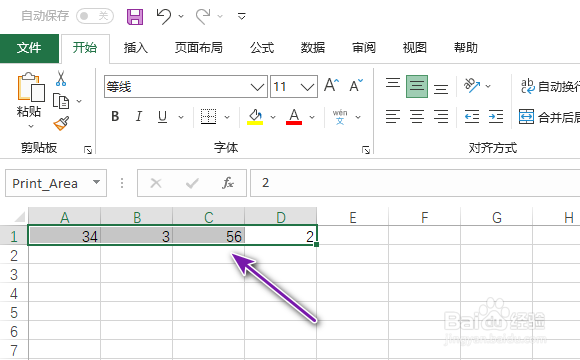Open the text orientation dropdown
Viewport: 580px width, 360px height.
[488, 86]
